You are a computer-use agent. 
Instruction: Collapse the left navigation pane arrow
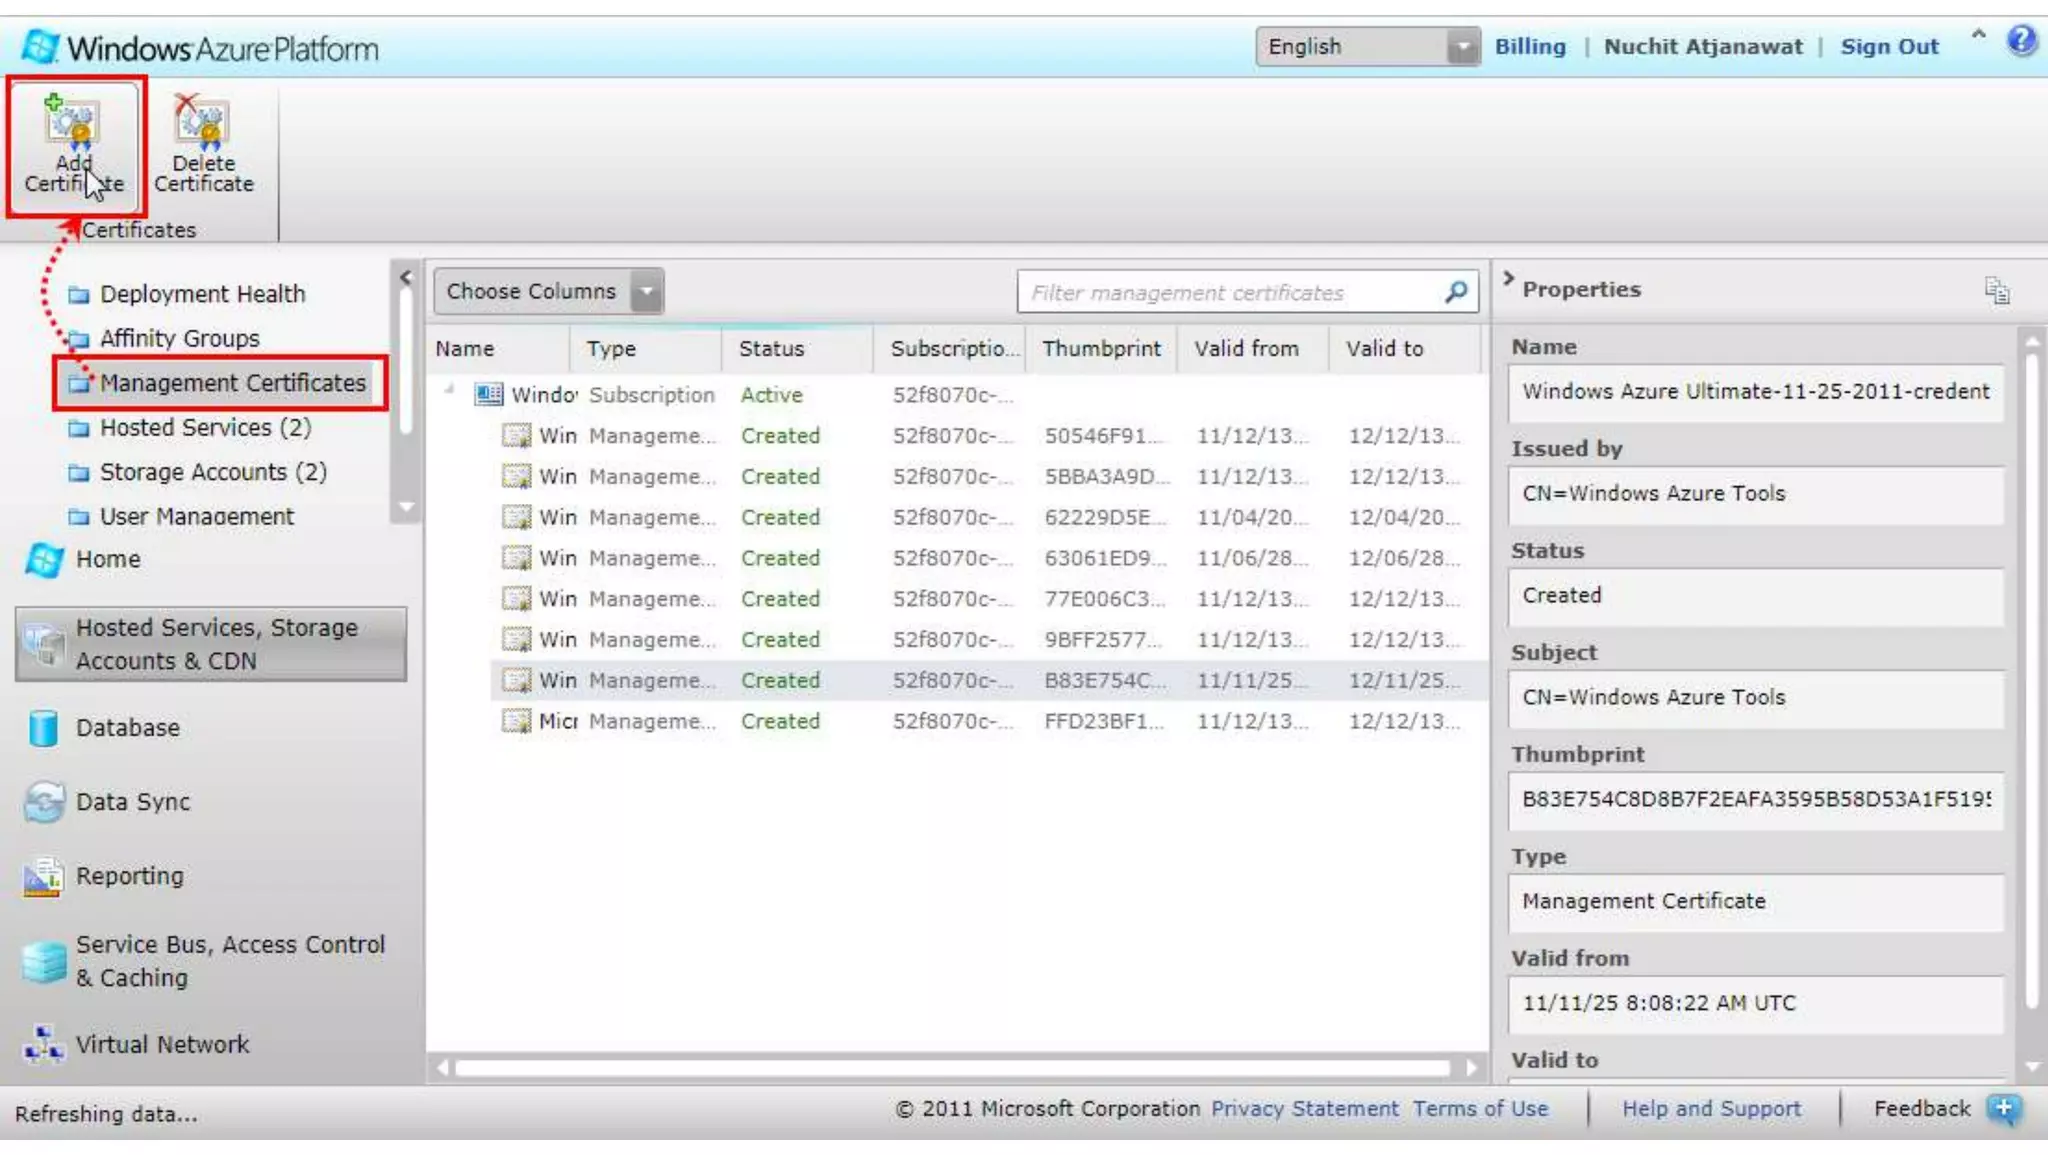tap(405, 277)
